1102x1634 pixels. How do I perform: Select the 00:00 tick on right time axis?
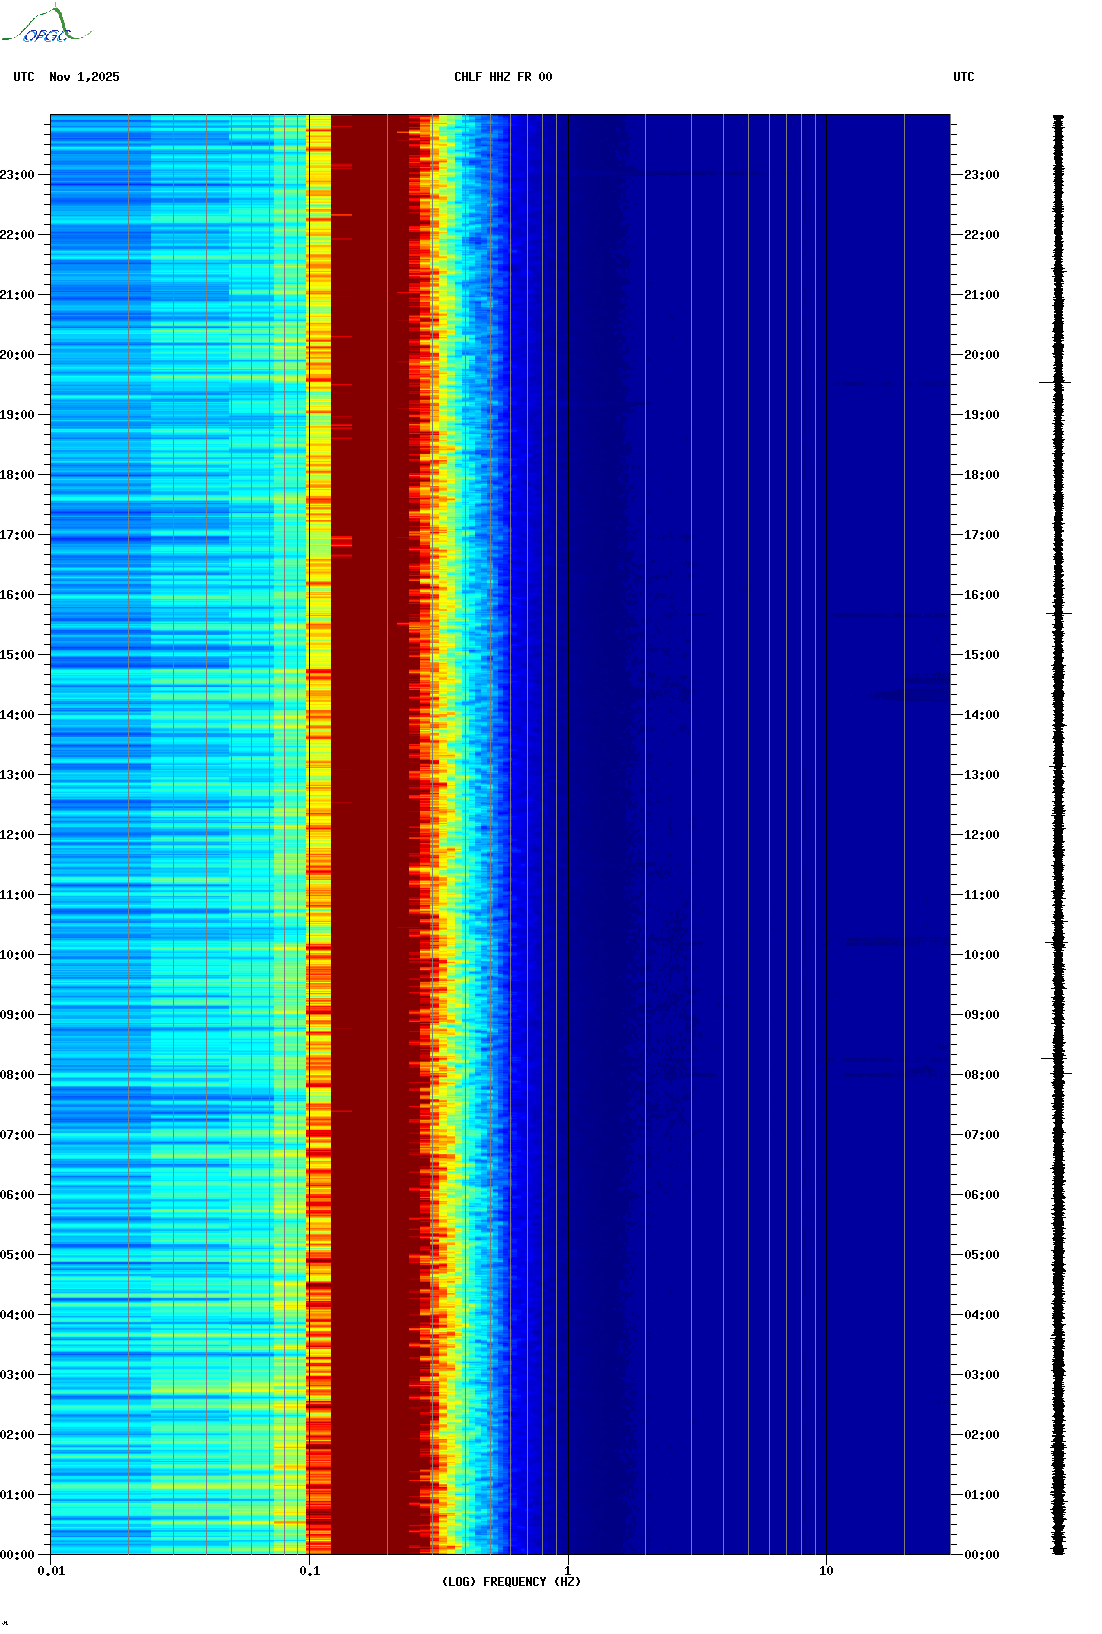(x=955, y=1554)
